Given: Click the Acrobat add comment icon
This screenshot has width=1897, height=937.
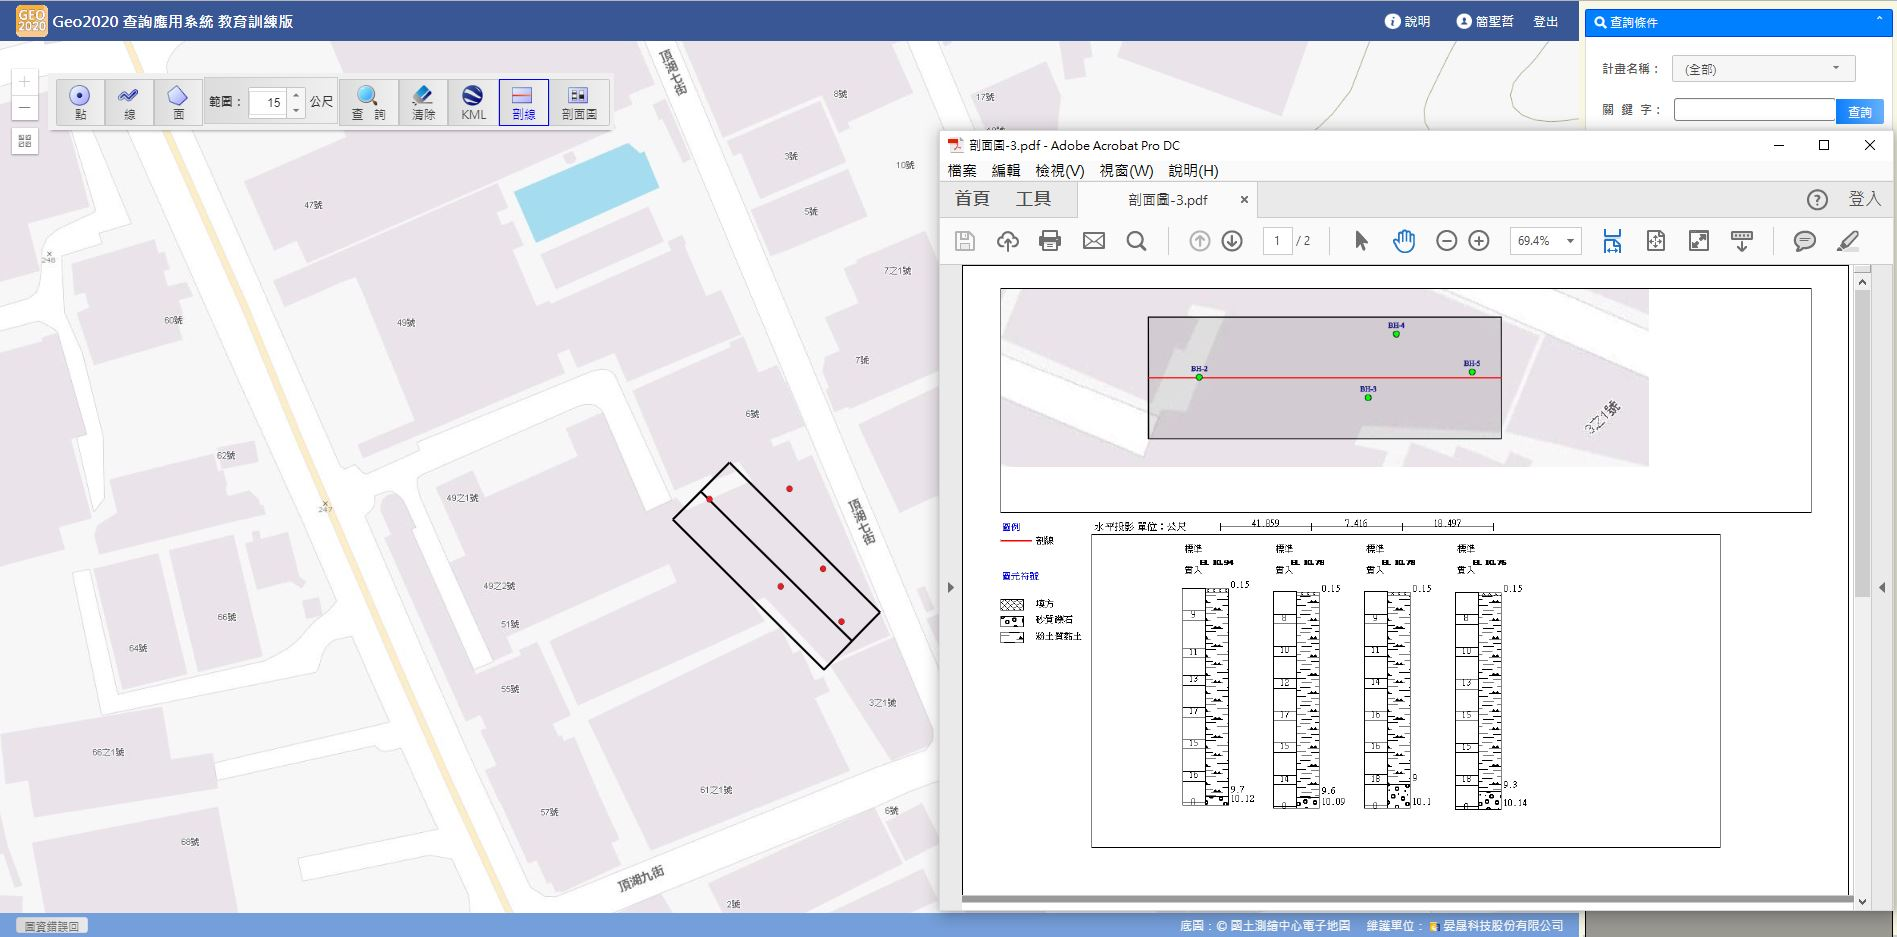Looking at the screenshot, I should pyautogui.click(x=1805, y=241).
